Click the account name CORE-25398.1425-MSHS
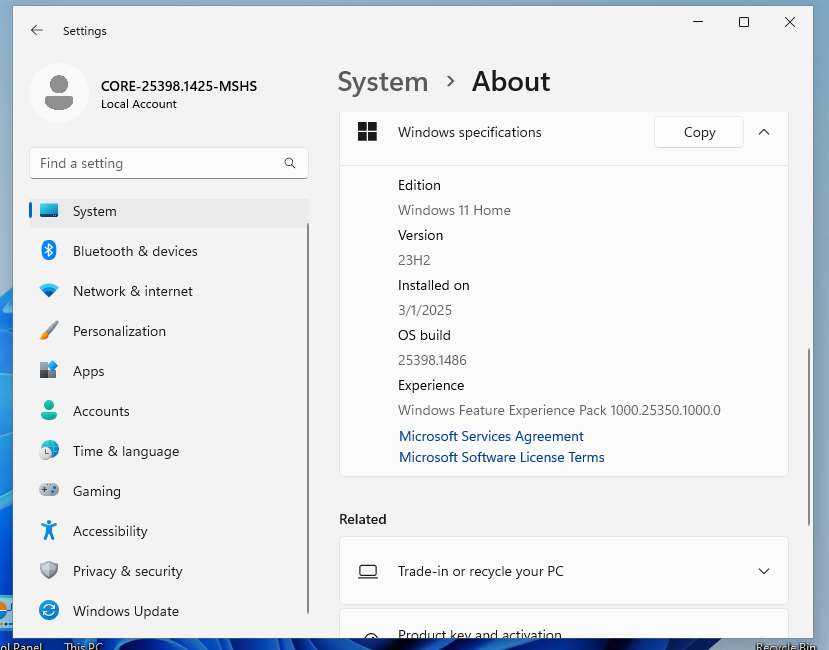The image size is (829, 650). click(x=179, y=86)
